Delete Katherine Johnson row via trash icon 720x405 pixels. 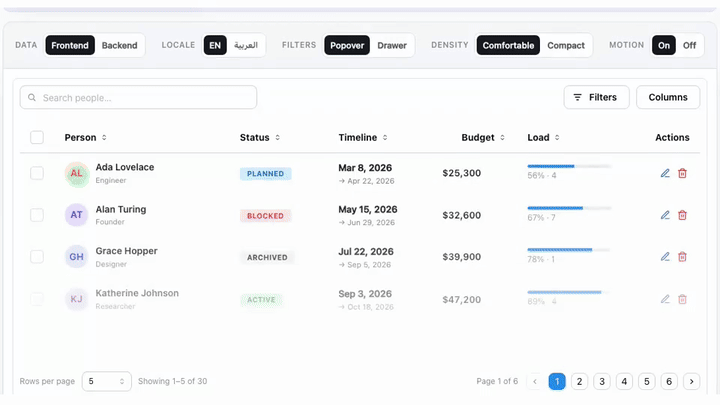pos(682,299)
